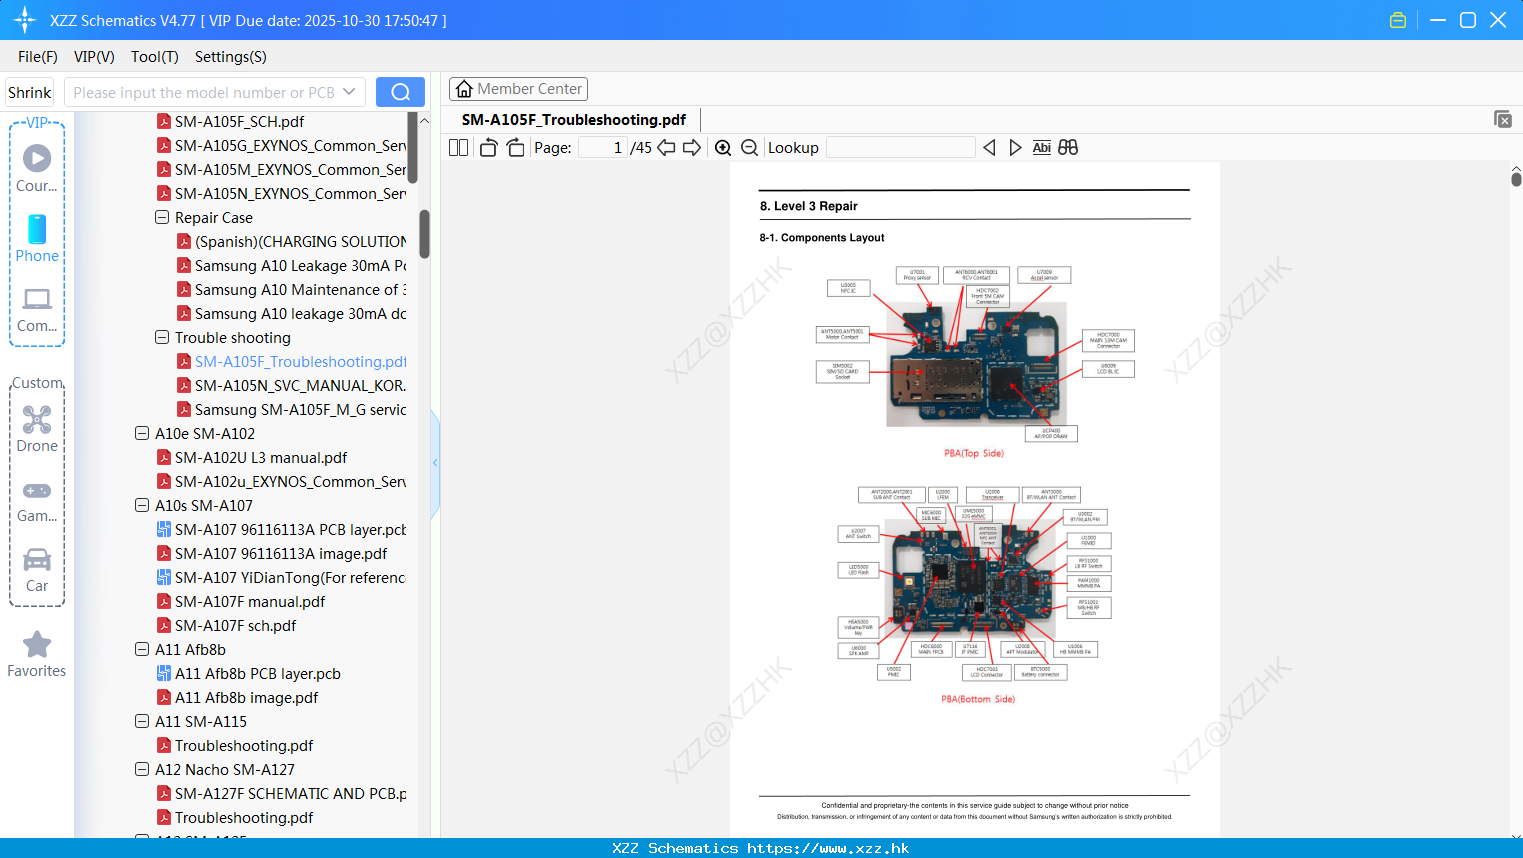Open the Tool(T) menu
Image resolution: width=1523 pixels, height=858 pixels.
[155, 57]
